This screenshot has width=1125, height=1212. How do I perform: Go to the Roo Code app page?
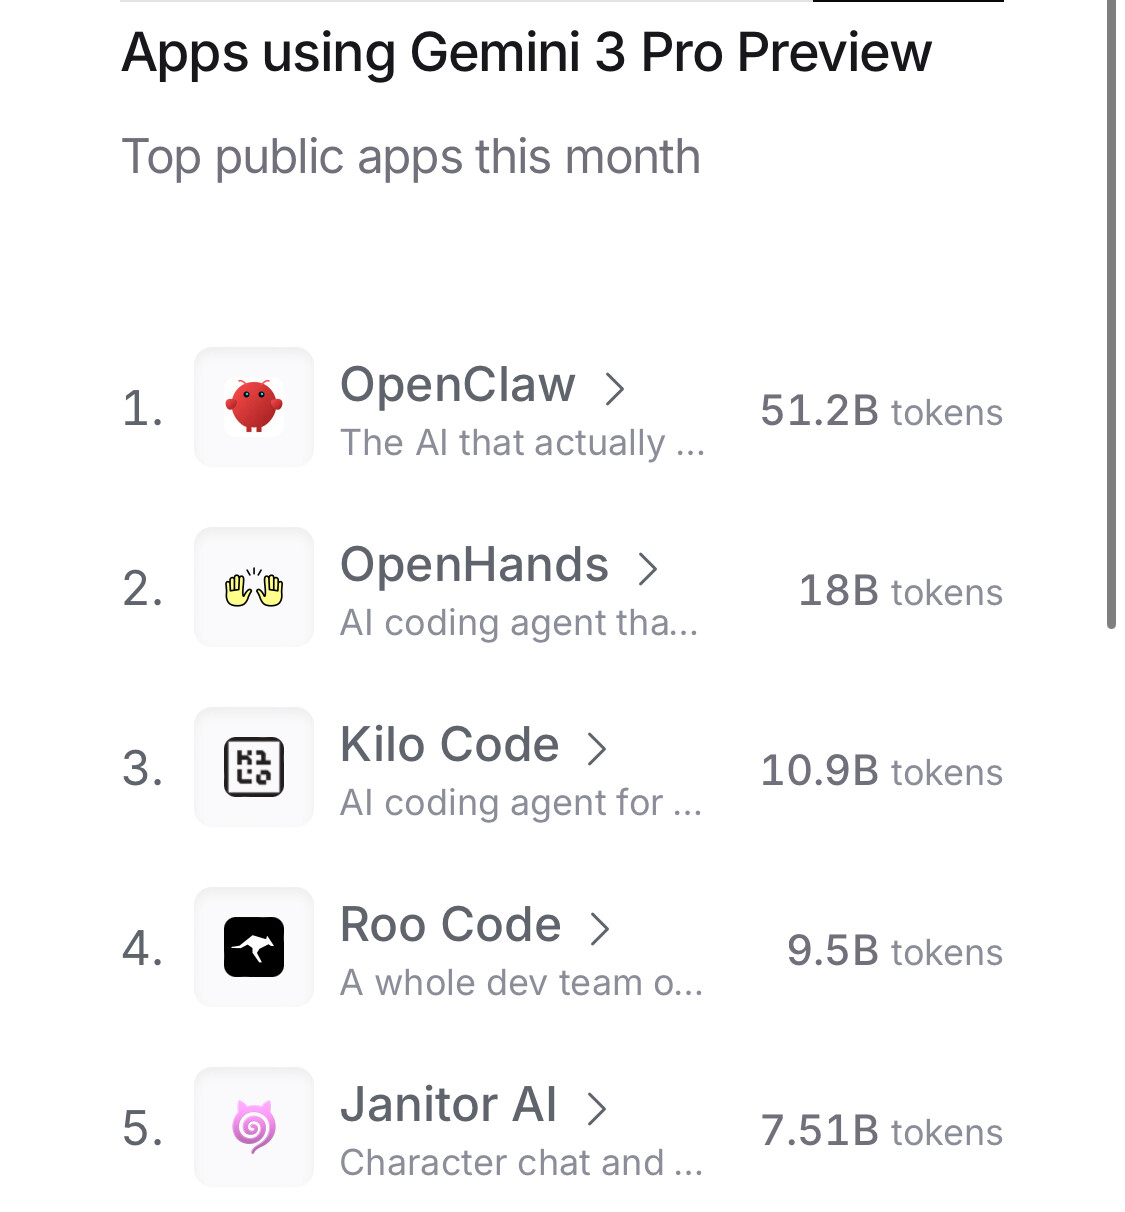pyautogui.click(x=450, y=925)
